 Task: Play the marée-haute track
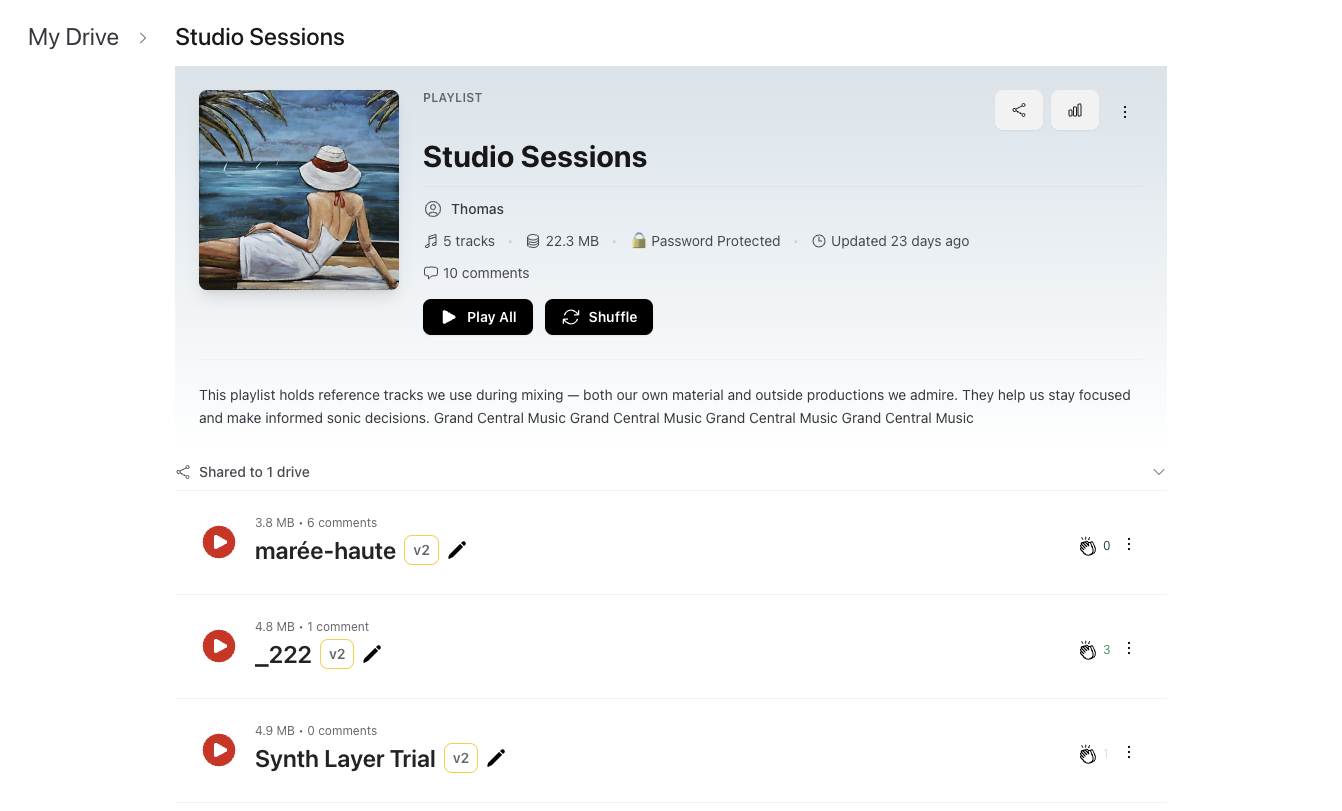coord(218,542)
